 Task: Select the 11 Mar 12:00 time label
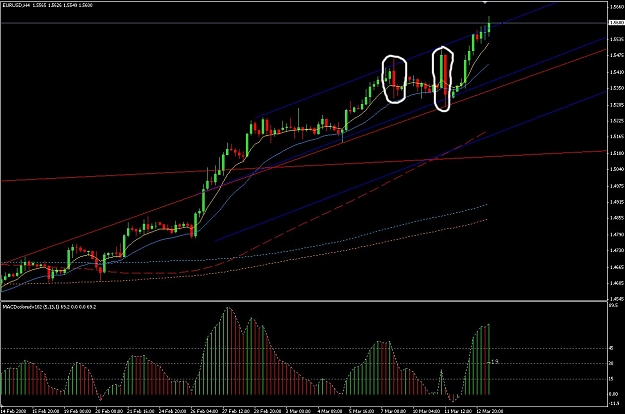(458, 410)
